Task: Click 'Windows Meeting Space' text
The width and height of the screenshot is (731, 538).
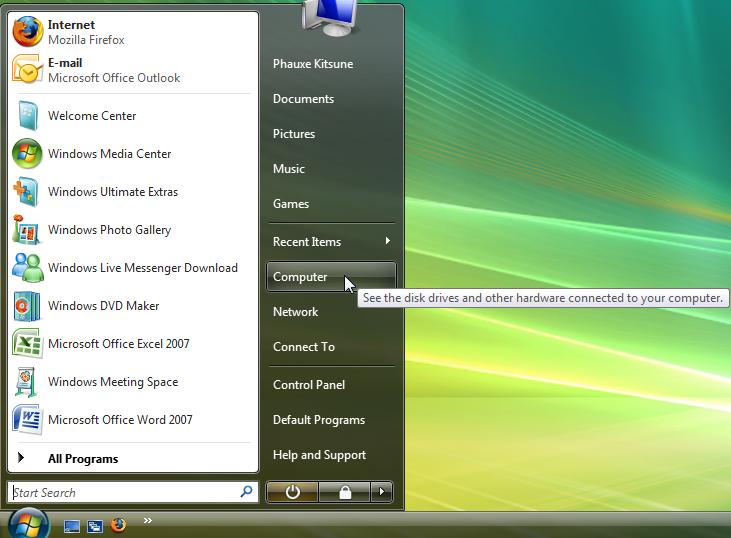Action: pos(113,382)
